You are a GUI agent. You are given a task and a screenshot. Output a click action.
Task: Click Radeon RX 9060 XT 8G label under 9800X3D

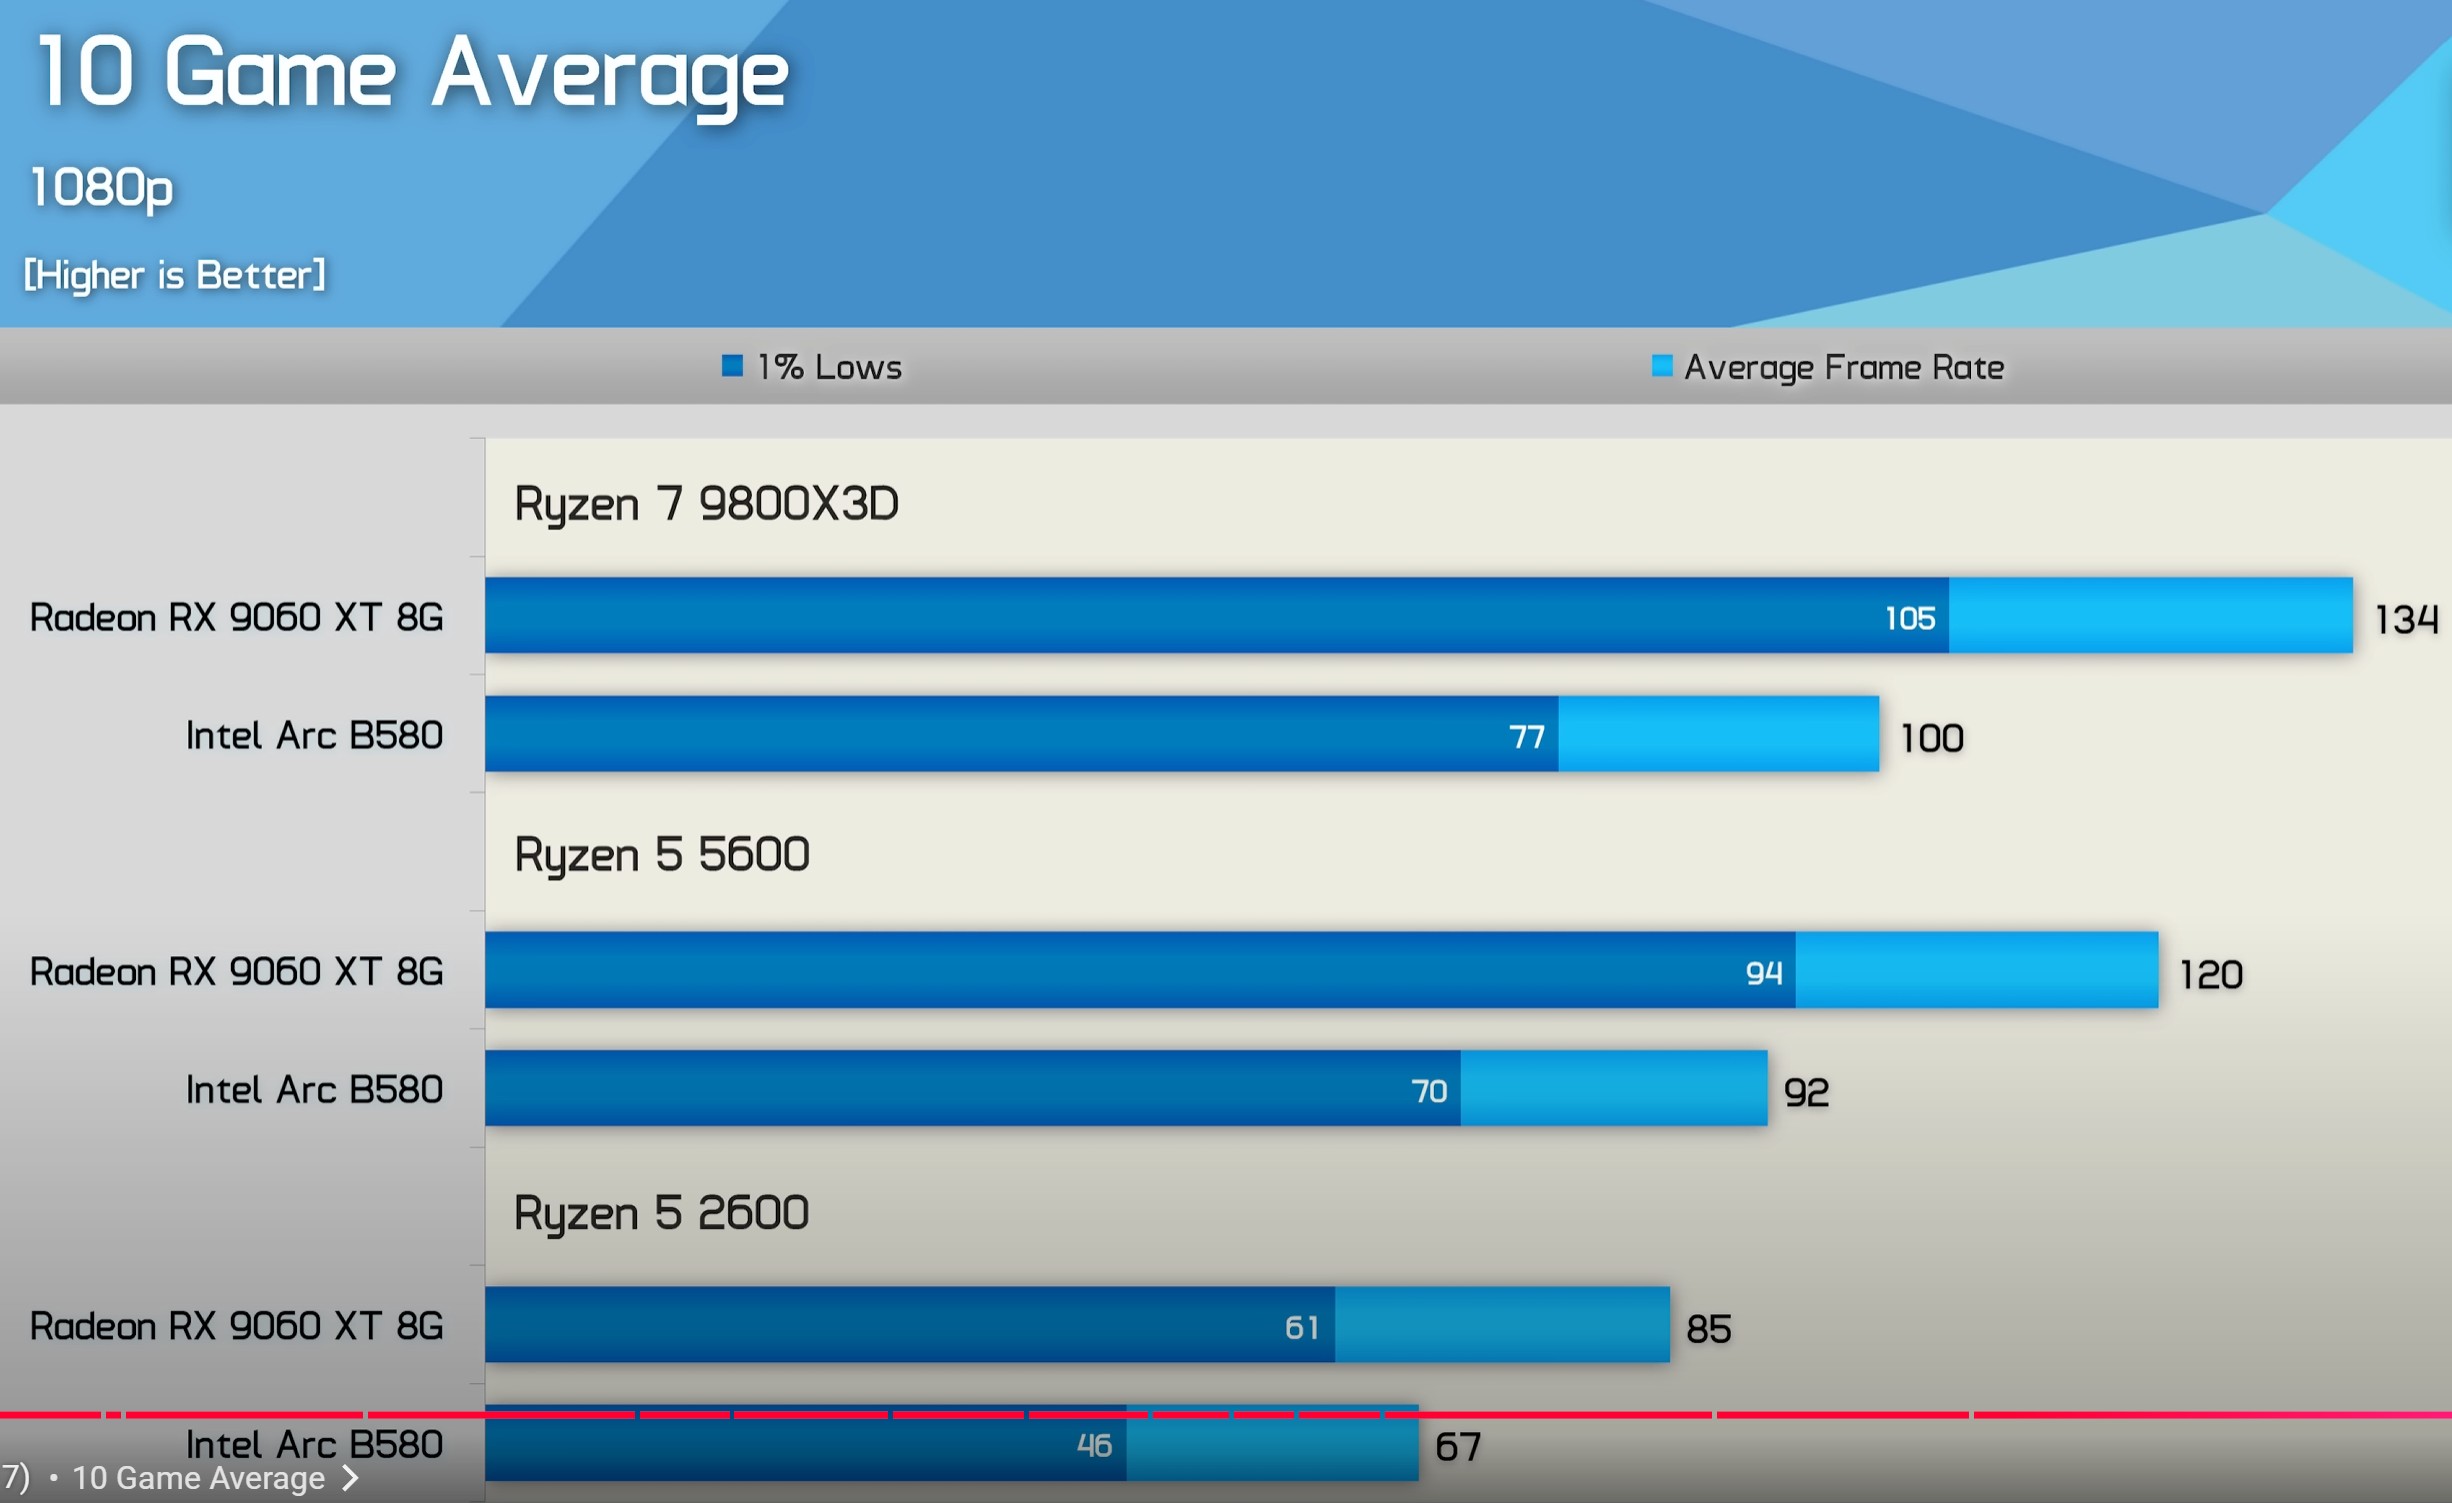point(236,617)
